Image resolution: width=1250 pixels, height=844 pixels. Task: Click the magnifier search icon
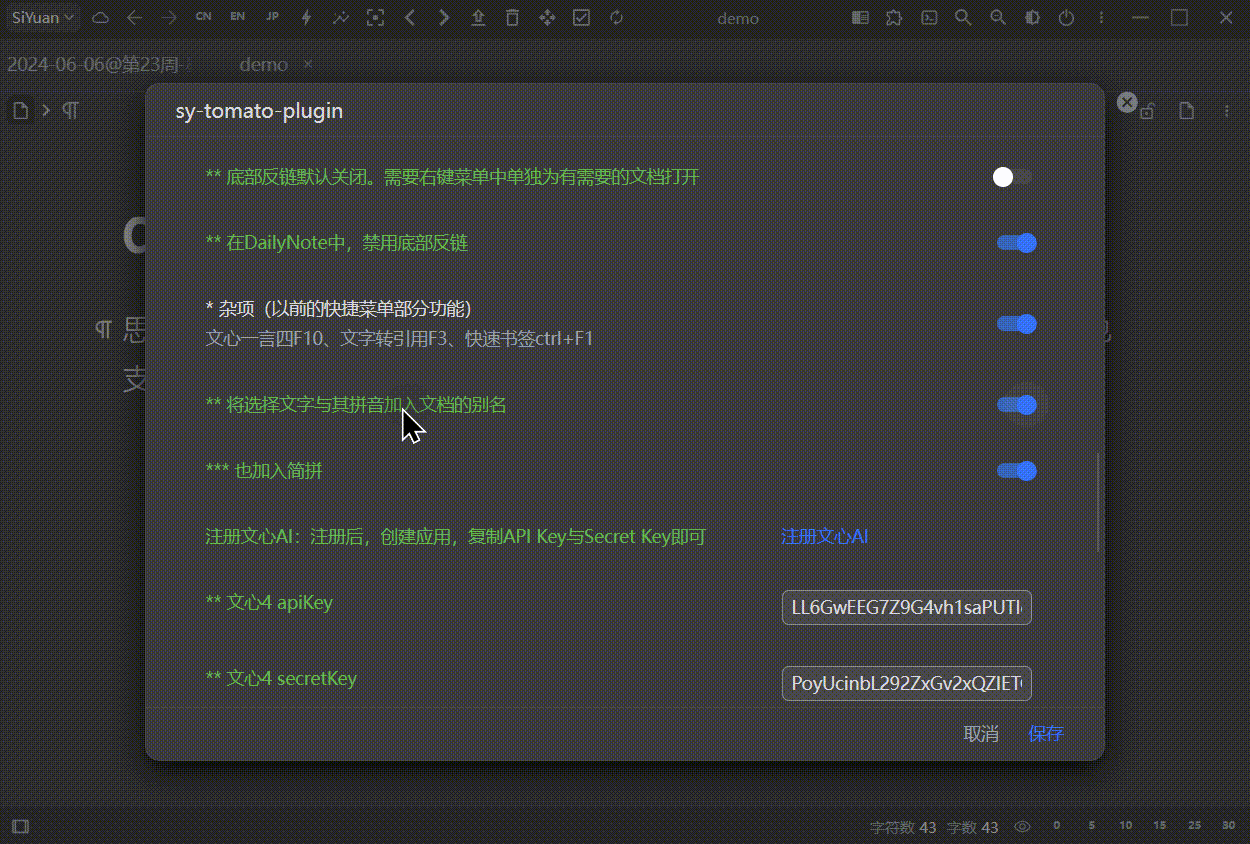tap(963, 18)
